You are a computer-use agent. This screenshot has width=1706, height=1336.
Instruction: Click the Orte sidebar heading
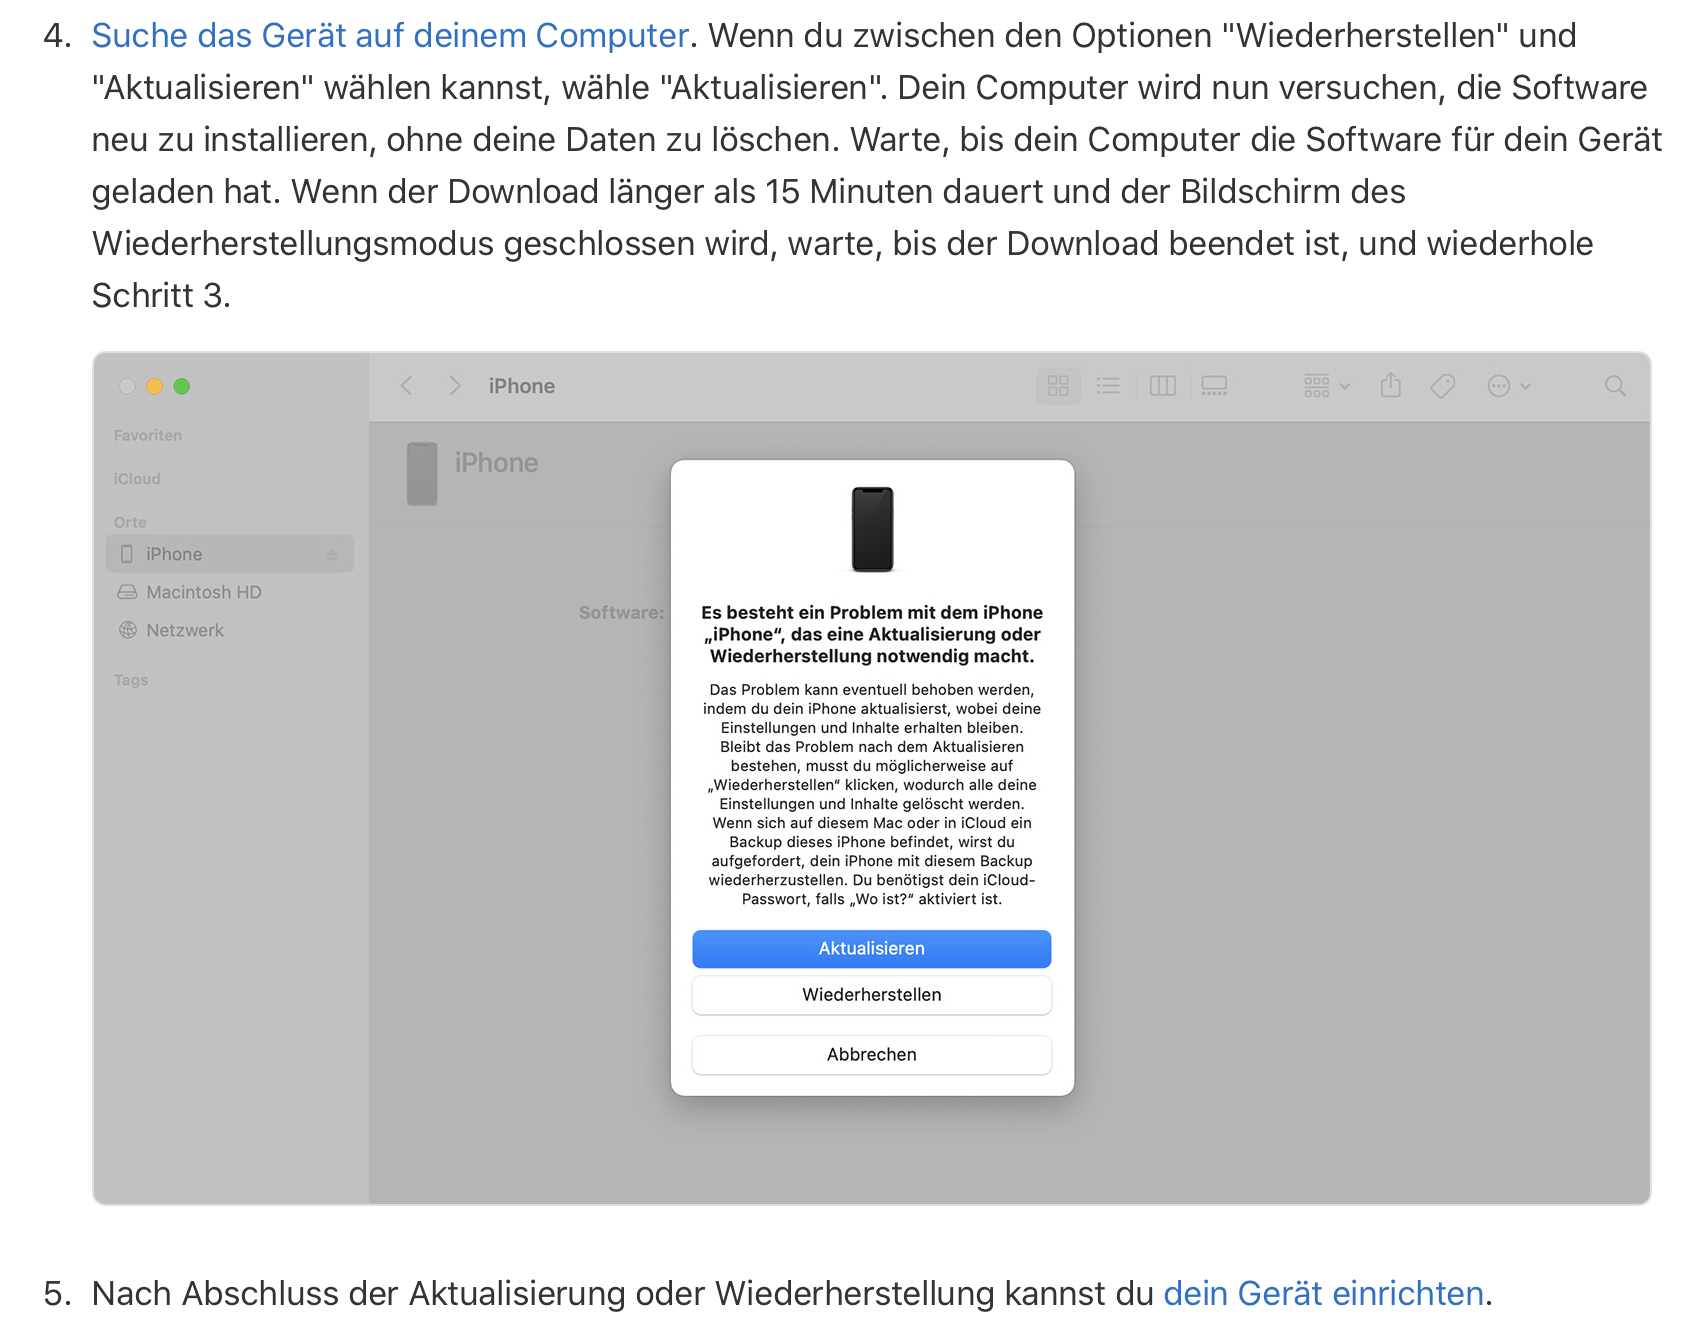[130, 522]
